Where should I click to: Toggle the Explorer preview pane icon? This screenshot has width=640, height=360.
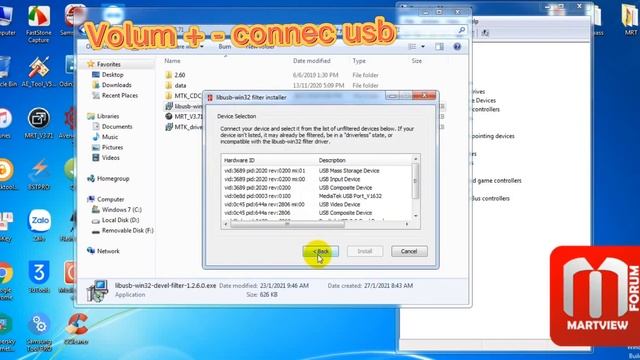[x=439, y=47]
